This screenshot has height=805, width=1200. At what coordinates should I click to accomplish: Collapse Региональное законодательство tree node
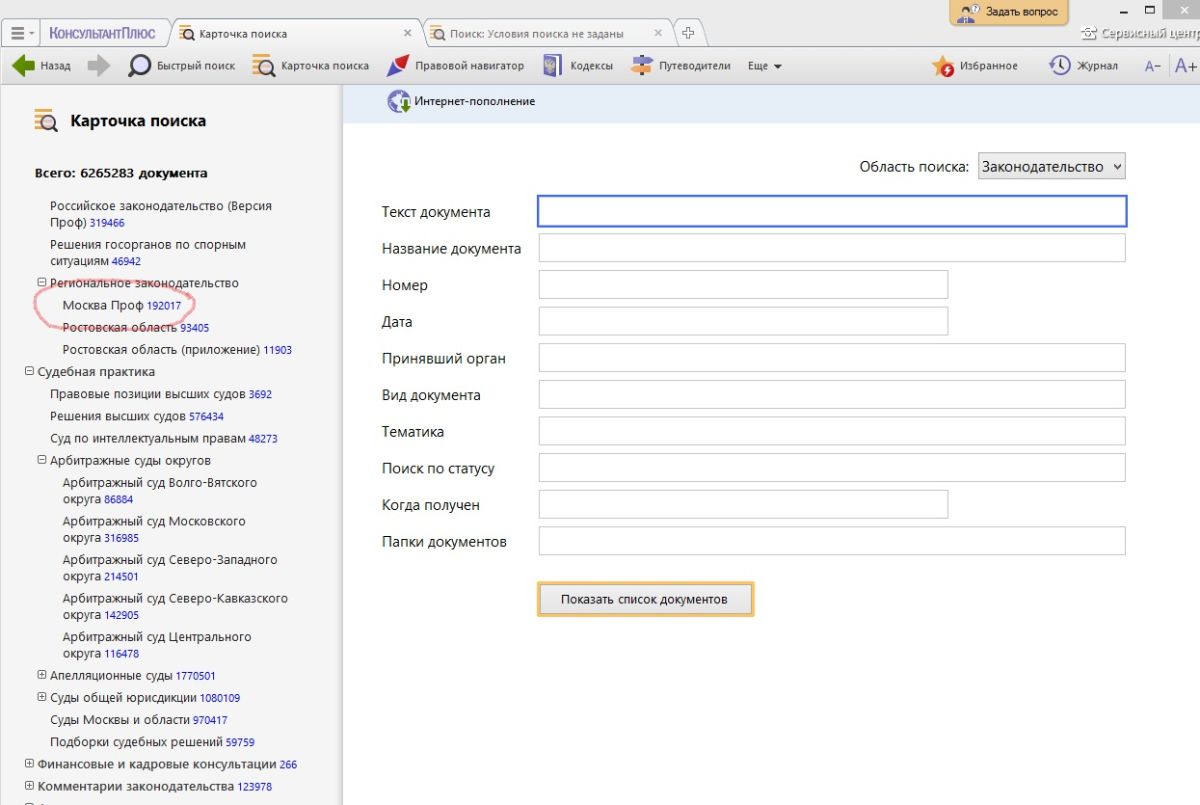pos(42,283)
